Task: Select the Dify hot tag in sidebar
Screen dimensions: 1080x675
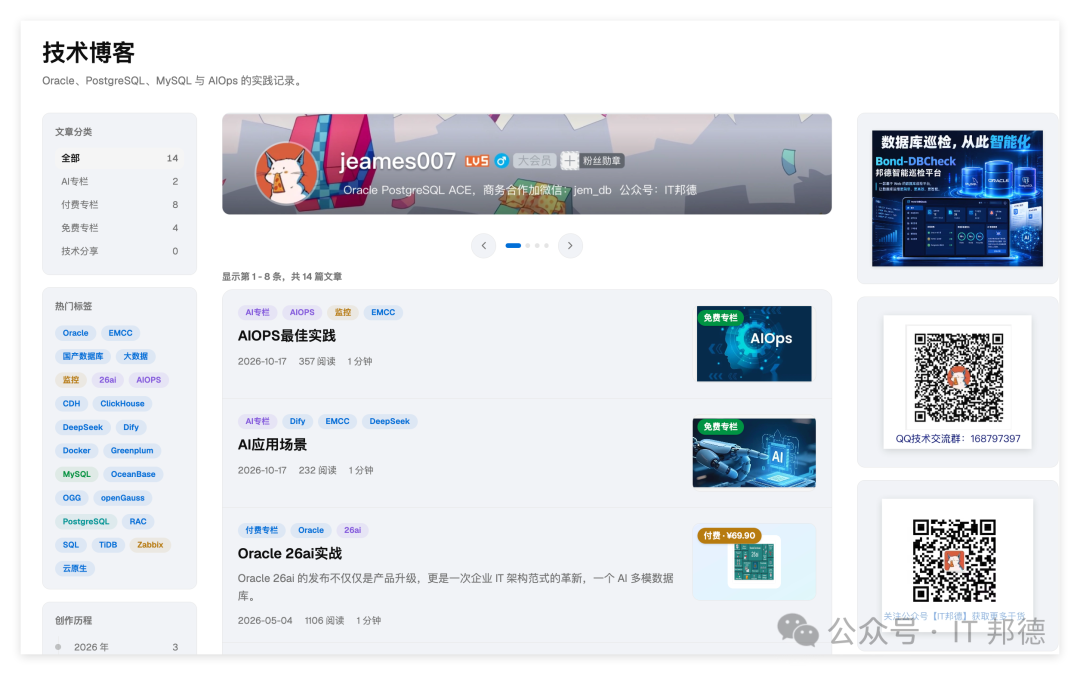Action: coord(131,427)
